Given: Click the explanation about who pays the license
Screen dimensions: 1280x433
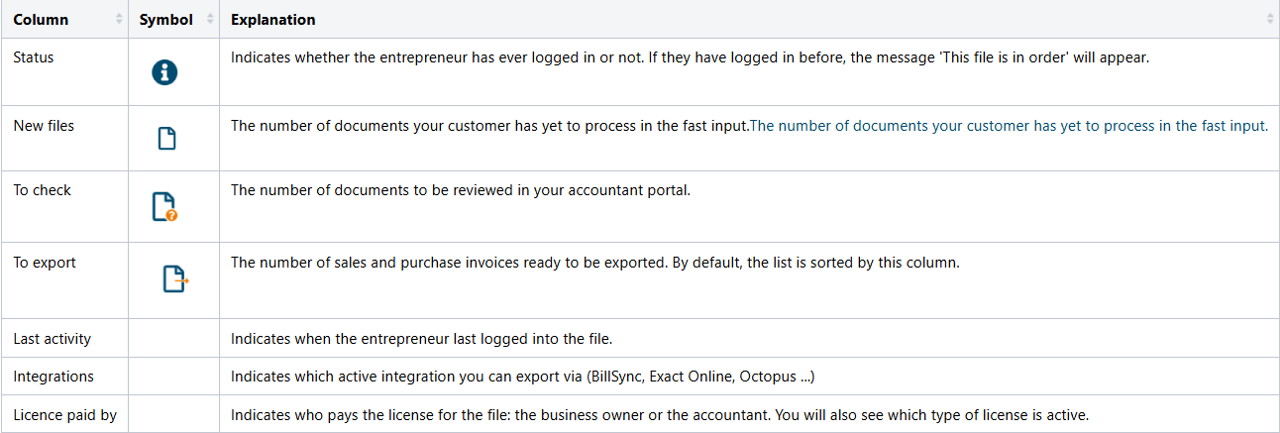Looking at the screenshot, I should click(x=659, y=415).
